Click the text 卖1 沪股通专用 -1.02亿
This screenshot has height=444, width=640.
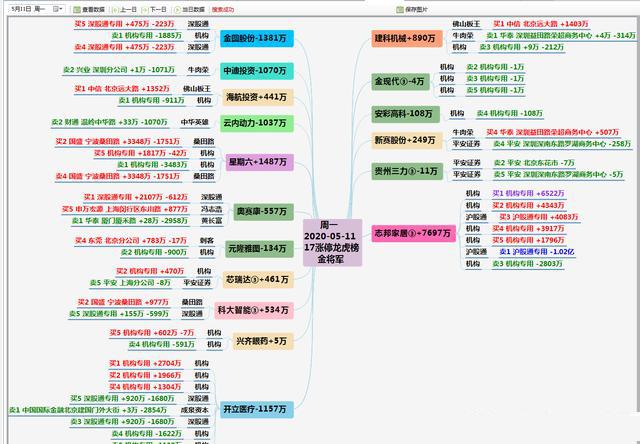coord(537,252)
